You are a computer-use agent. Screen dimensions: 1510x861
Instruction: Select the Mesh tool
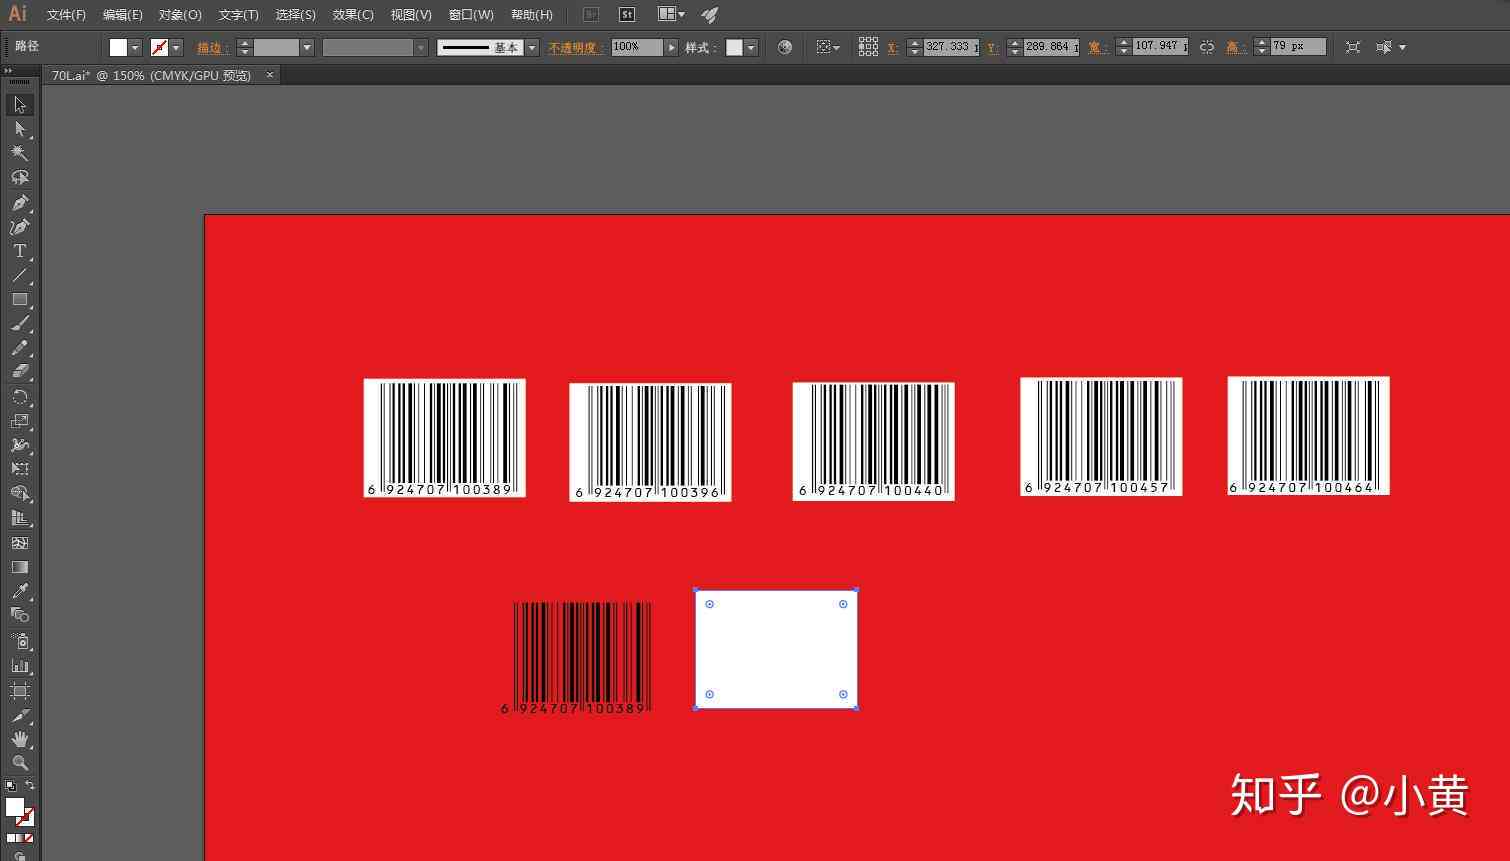click(x=19, y=543)
